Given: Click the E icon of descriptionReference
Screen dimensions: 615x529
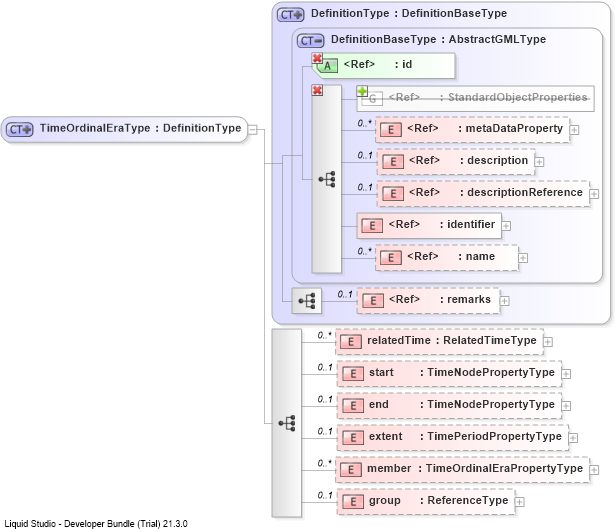Looking at the screenshot, I should pyautogui.click(x=393, y=194).
